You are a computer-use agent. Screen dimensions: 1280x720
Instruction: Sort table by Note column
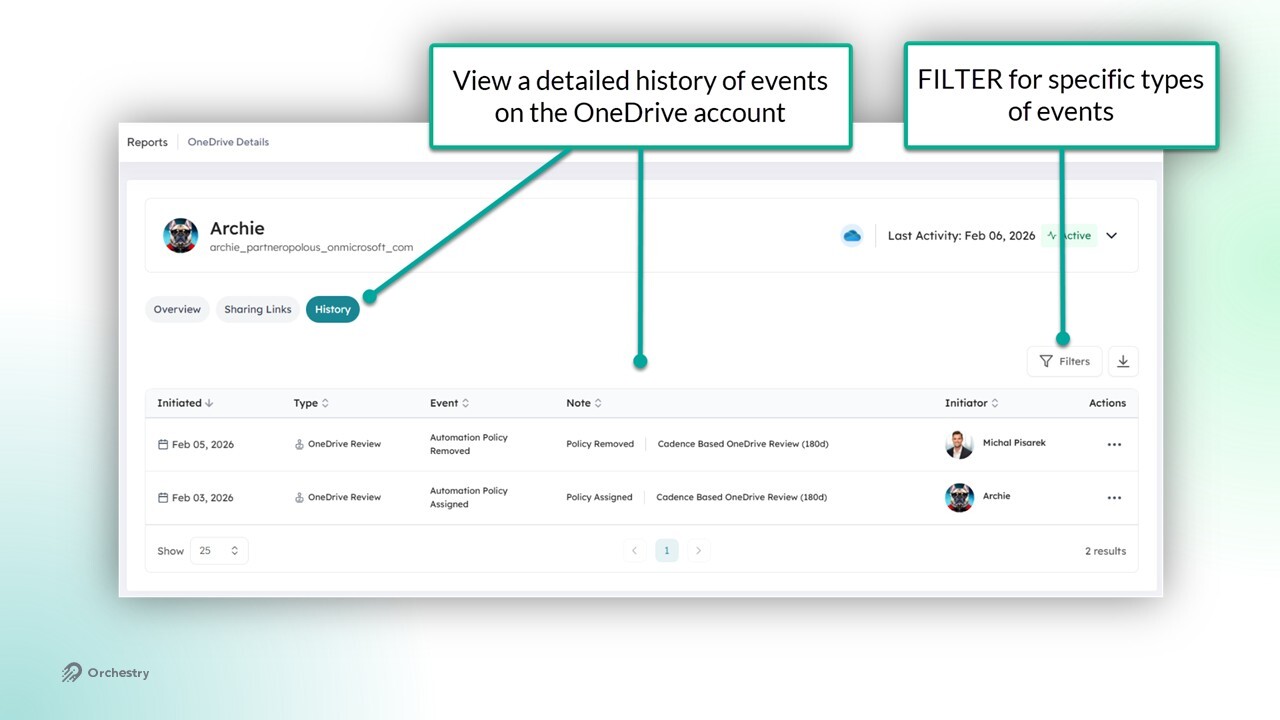tap(584, 403)
